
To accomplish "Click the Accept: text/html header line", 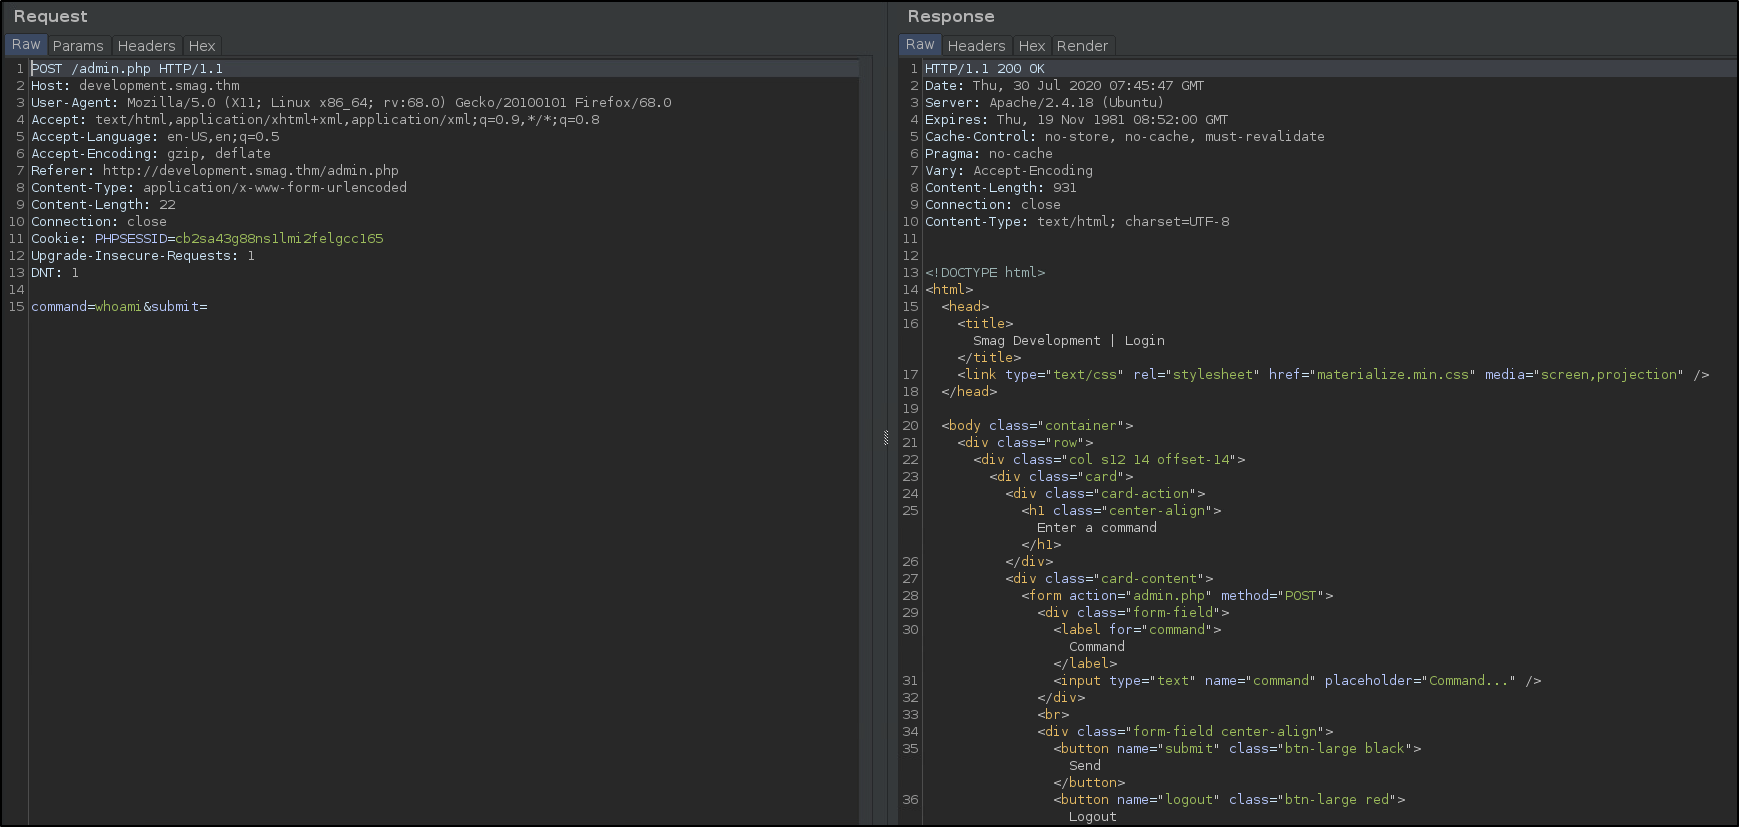I will click(315, 120).
